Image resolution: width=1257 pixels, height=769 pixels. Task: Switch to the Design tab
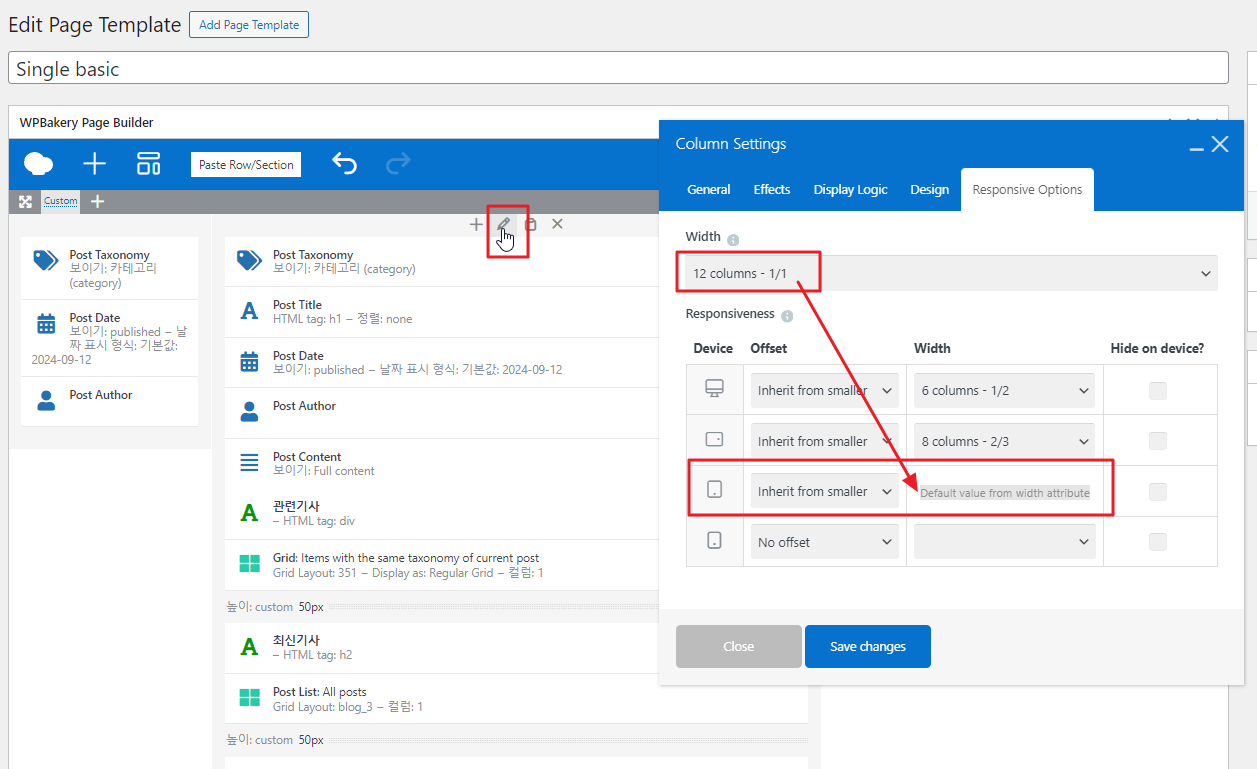[x=929, y=190]
